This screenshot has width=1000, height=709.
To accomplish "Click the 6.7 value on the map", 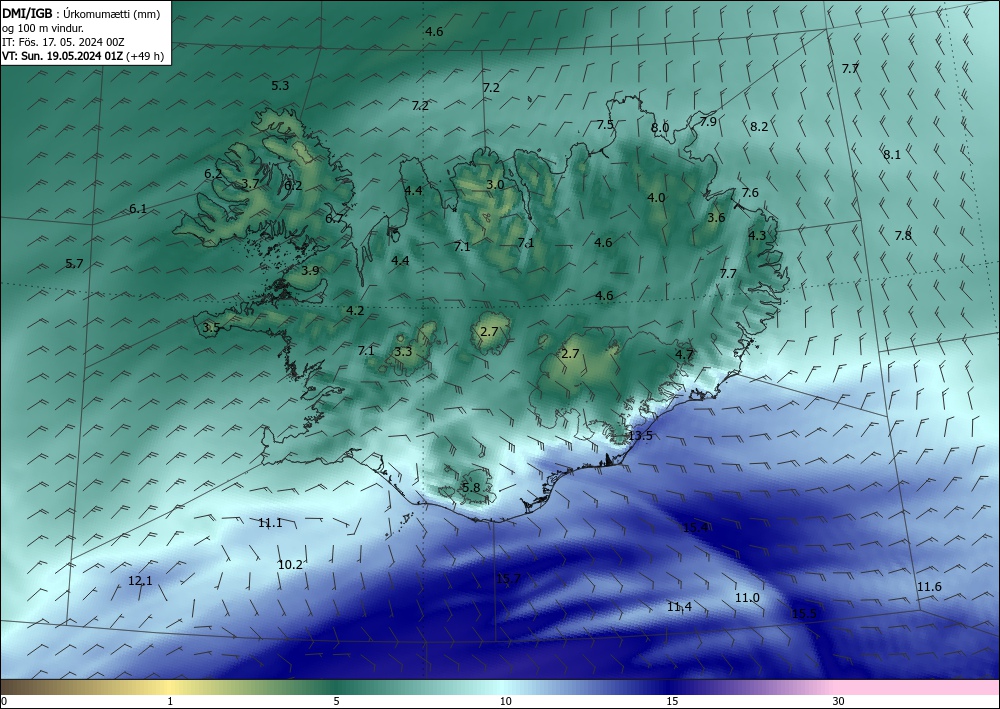I will [x=334, y=219].
